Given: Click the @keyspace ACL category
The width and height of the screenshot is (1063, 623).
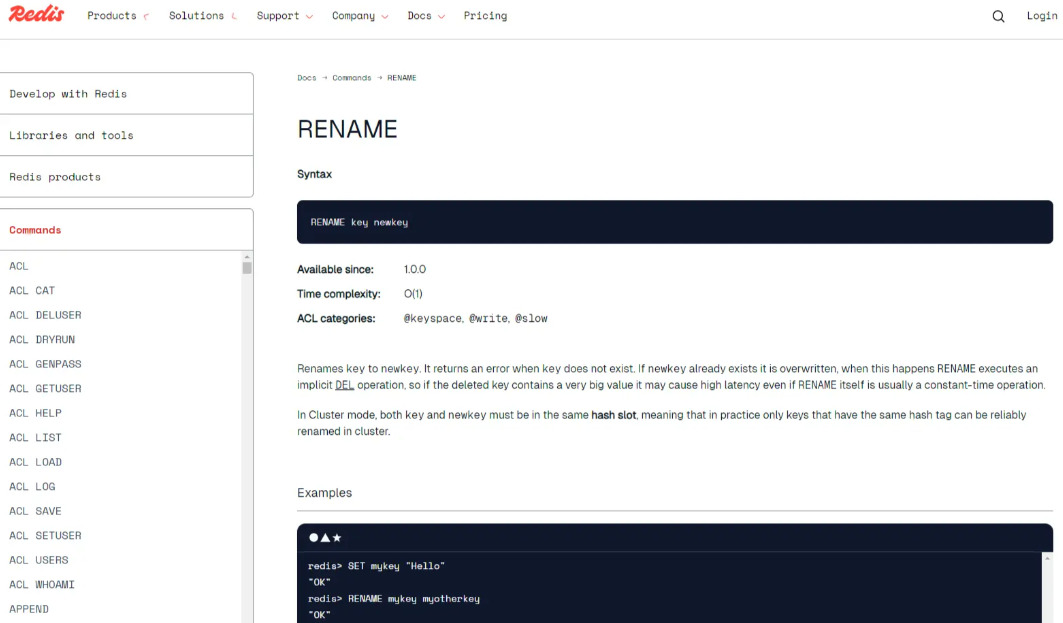Looking at the screenshot, I should pos(433,318).
